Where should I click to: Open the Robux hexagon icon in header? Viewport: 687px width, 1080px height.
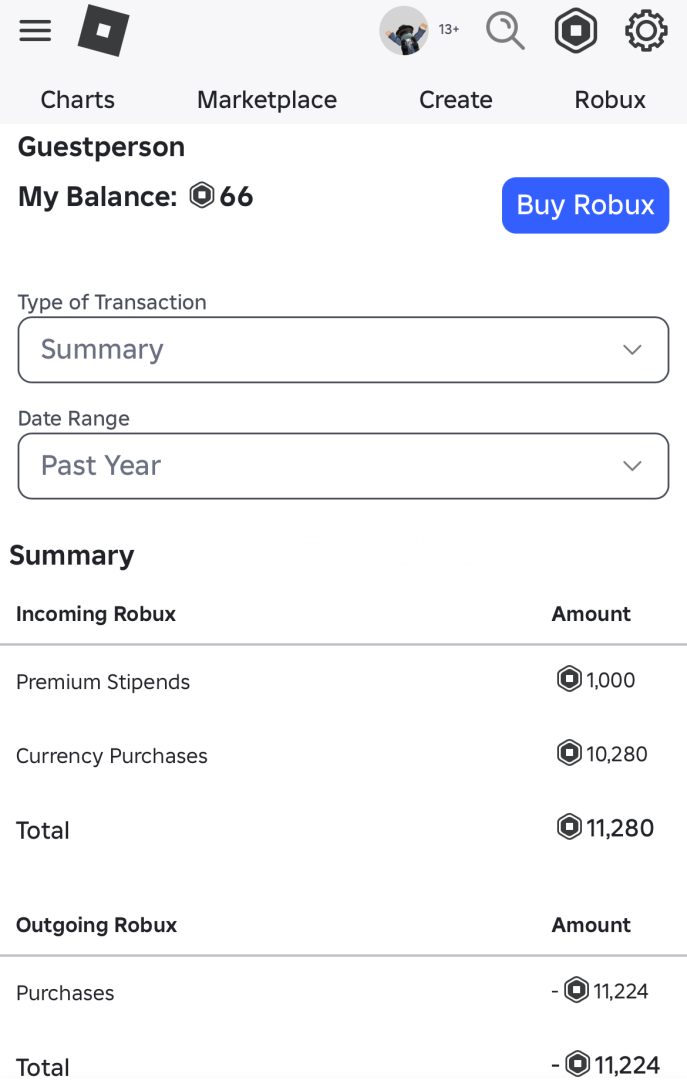click(575, 31)
